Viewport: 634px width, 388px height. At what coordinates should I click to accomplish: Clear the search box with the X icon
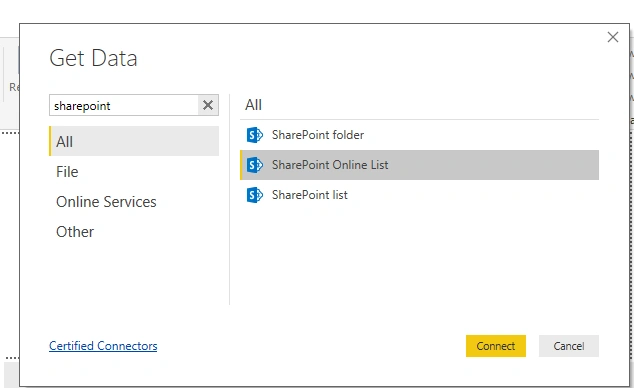pos(208,105)
